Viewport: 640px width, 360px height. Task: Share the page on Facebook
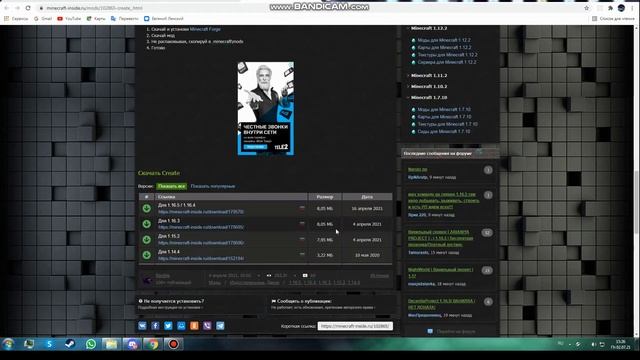pyautogui.click(x=156, y=326)
